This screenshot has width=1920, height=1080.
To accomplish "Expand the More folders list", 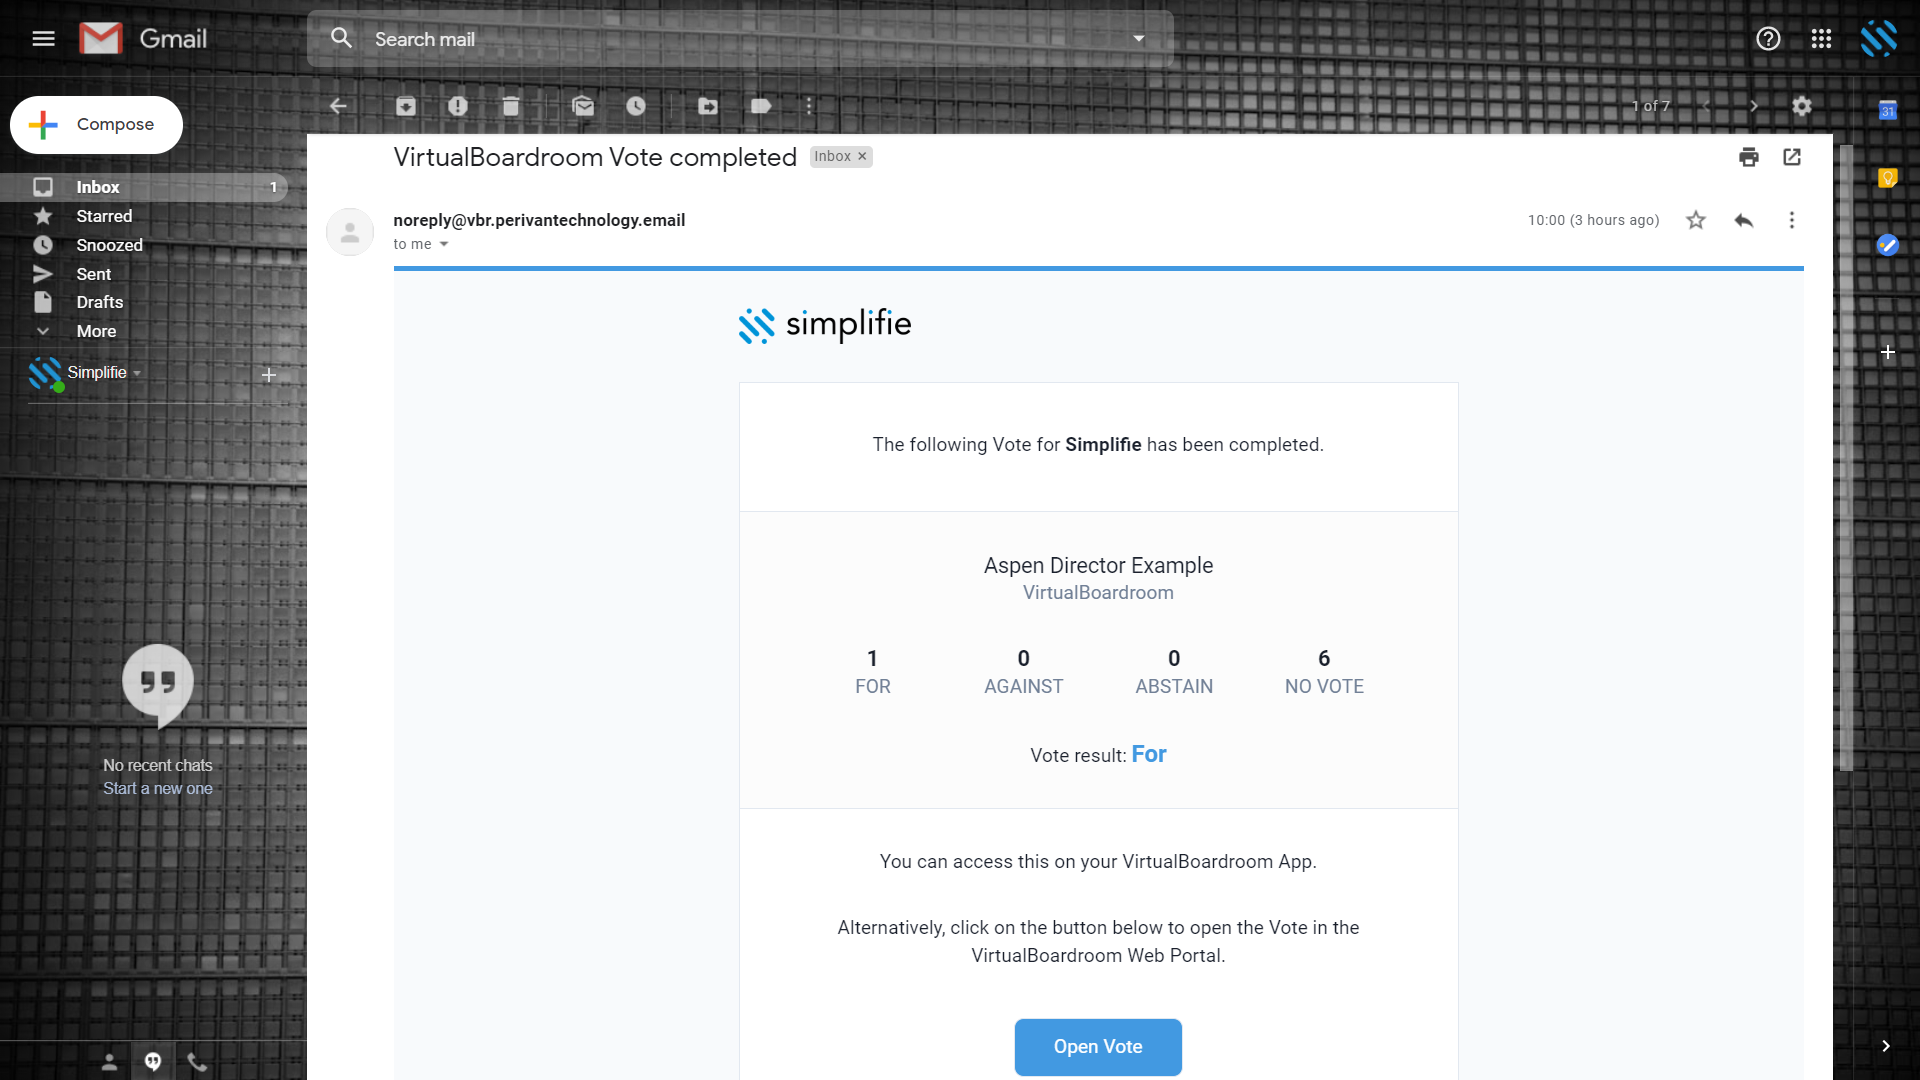I will click(x=96, y=331).
